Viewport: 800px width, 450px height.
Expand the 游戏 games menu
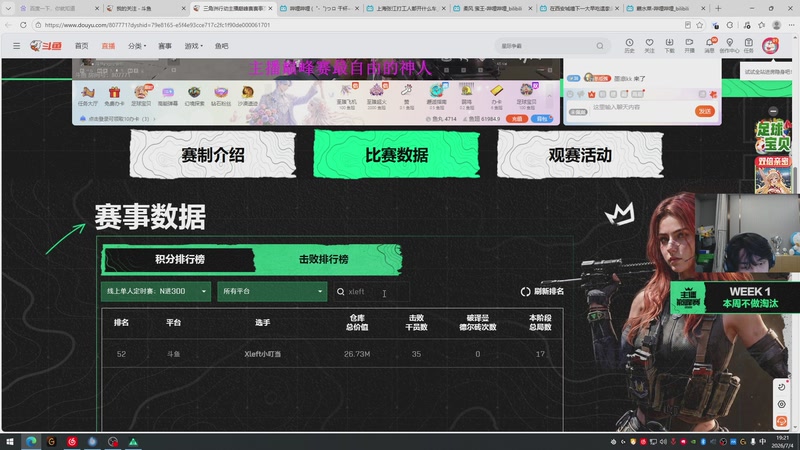coord(193,46)
